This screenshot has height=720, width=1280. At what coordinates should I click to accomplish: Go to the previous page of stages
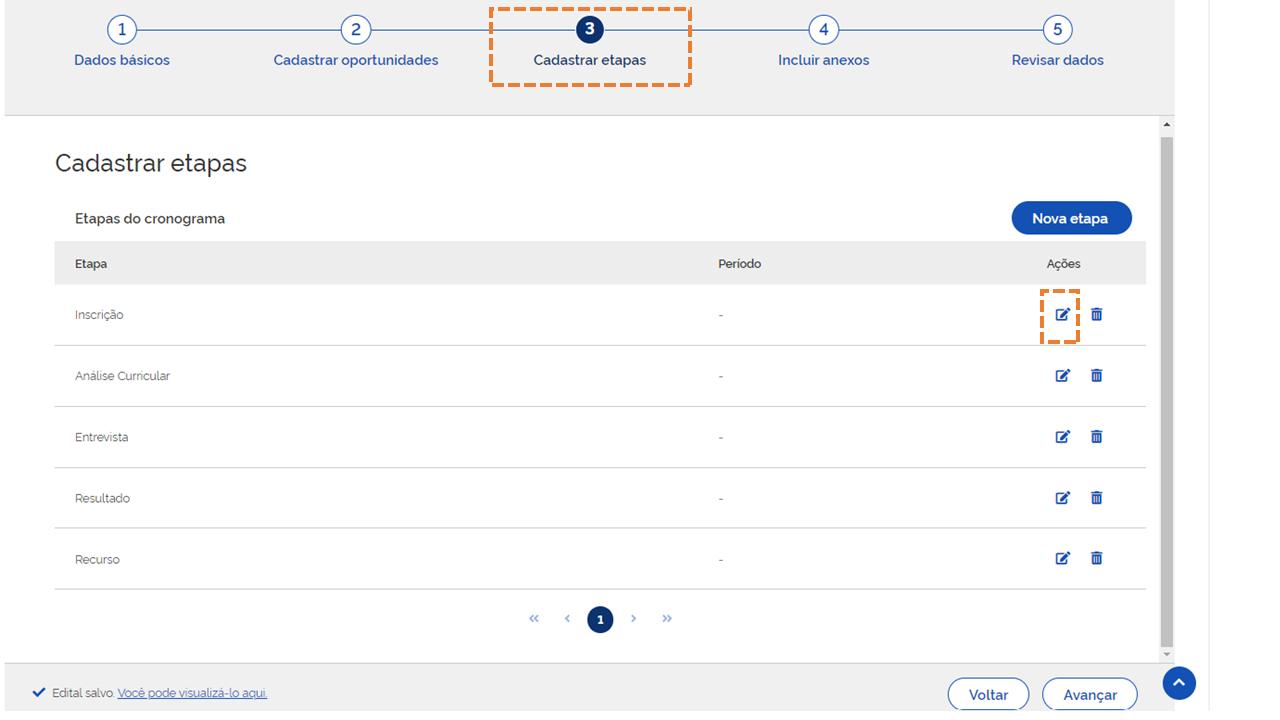pos(567,619)
